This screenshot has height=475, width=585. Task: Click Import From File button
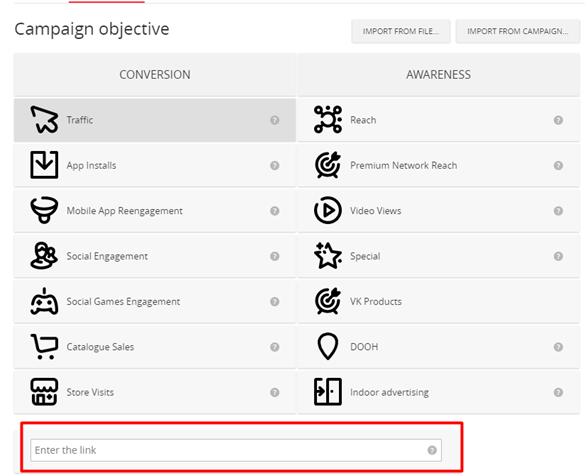point(401,31)
